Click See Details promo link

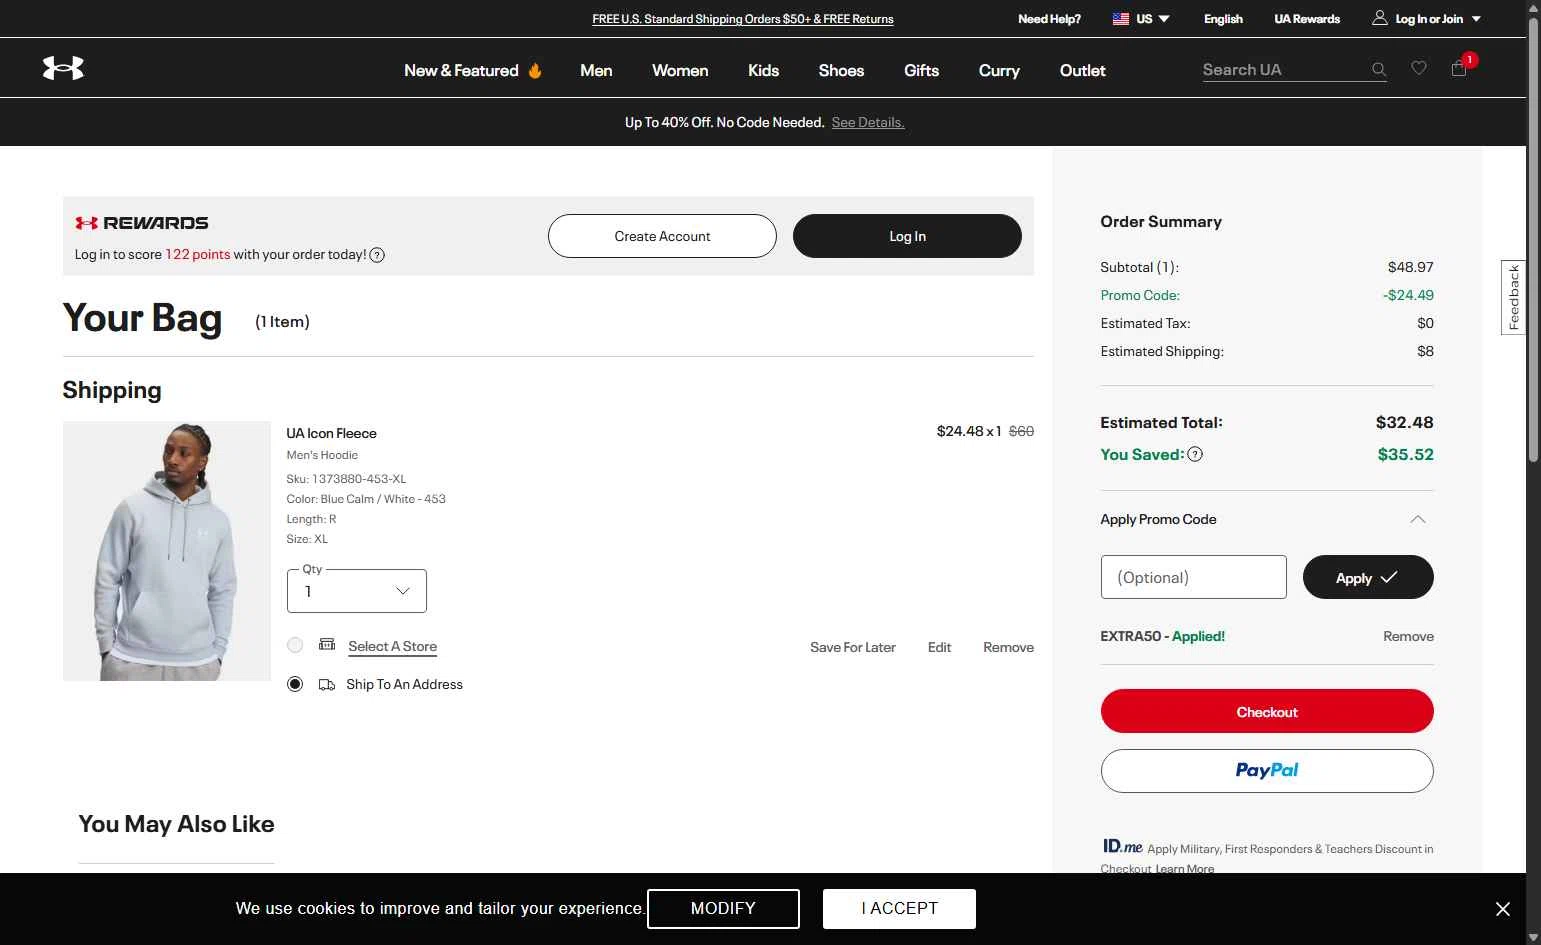click(868, 122)
